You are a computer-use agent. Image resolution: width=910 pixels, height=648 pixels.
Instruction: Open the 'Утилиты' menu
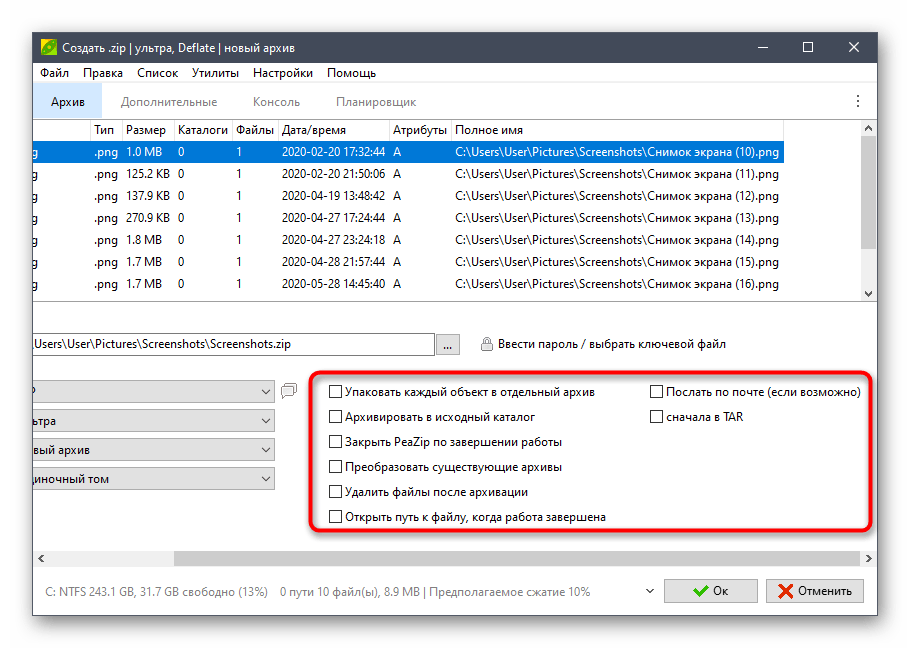(215, 73)
